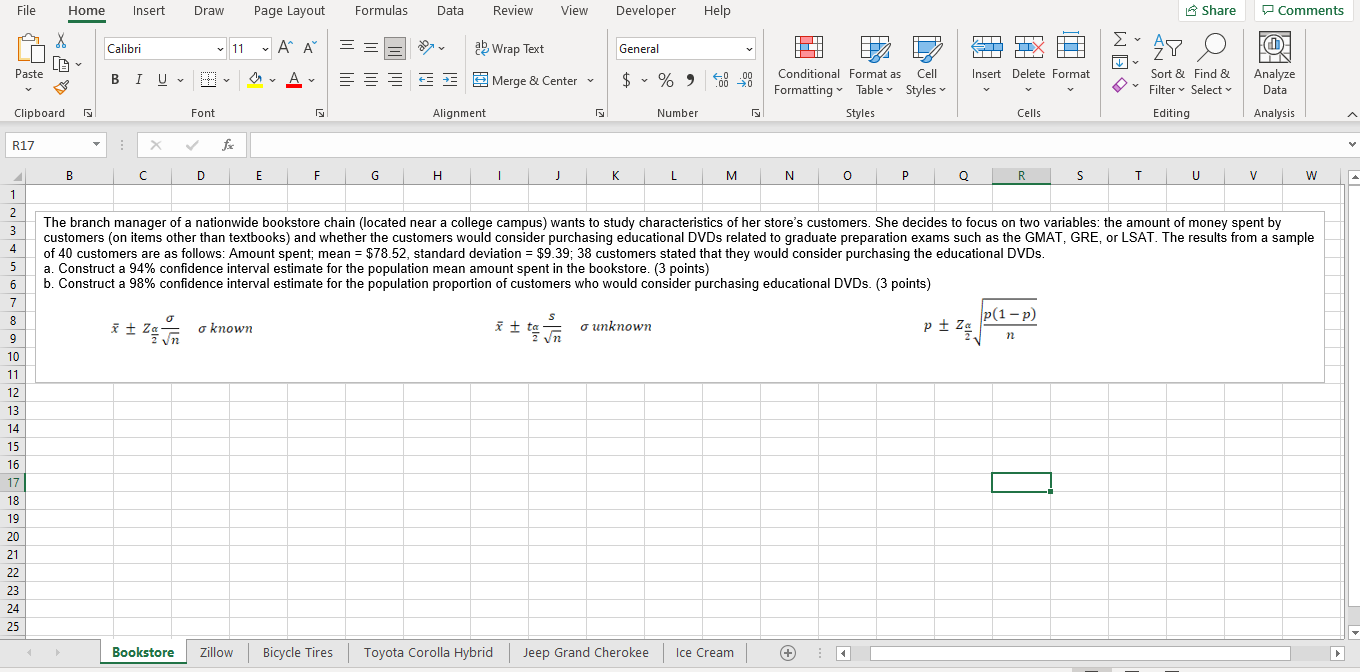Select the Bold formatting icon
The width and height of the screenshot is (1360, 672).
[114, 80]
